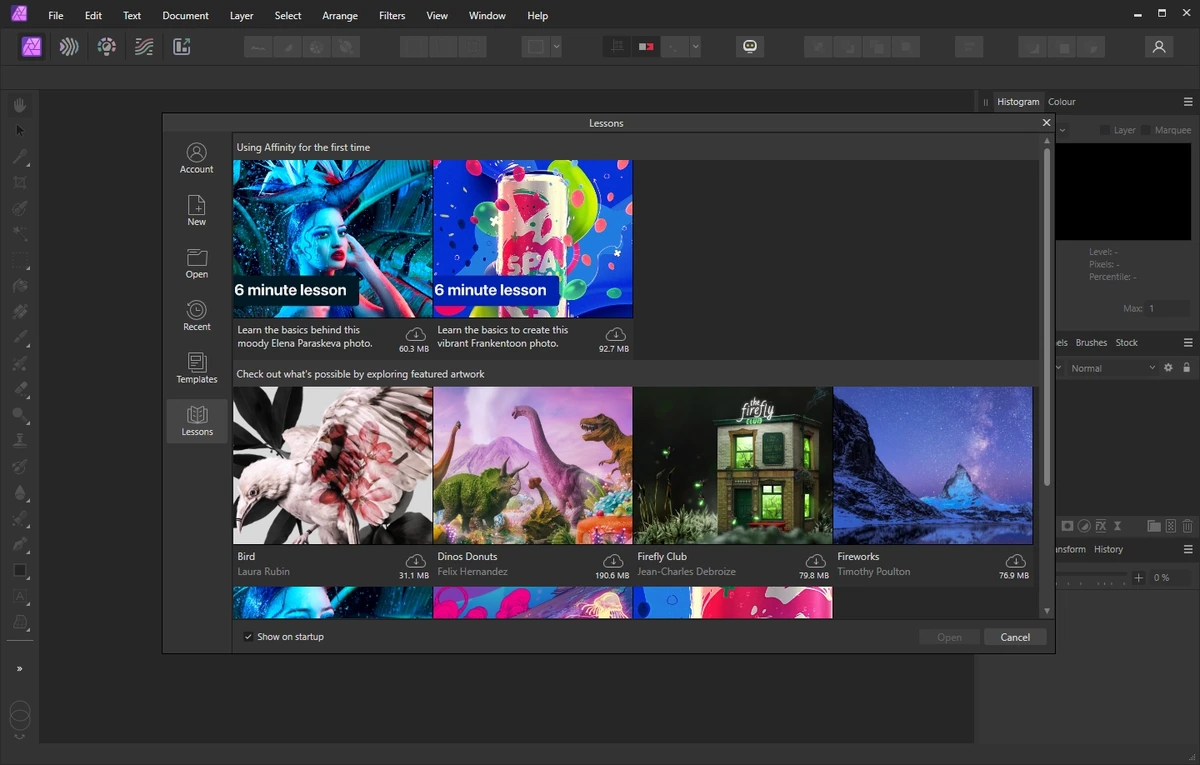Download the Bird artwork (31.1 MB)
1200x765 pixels.
click(415, 561)
